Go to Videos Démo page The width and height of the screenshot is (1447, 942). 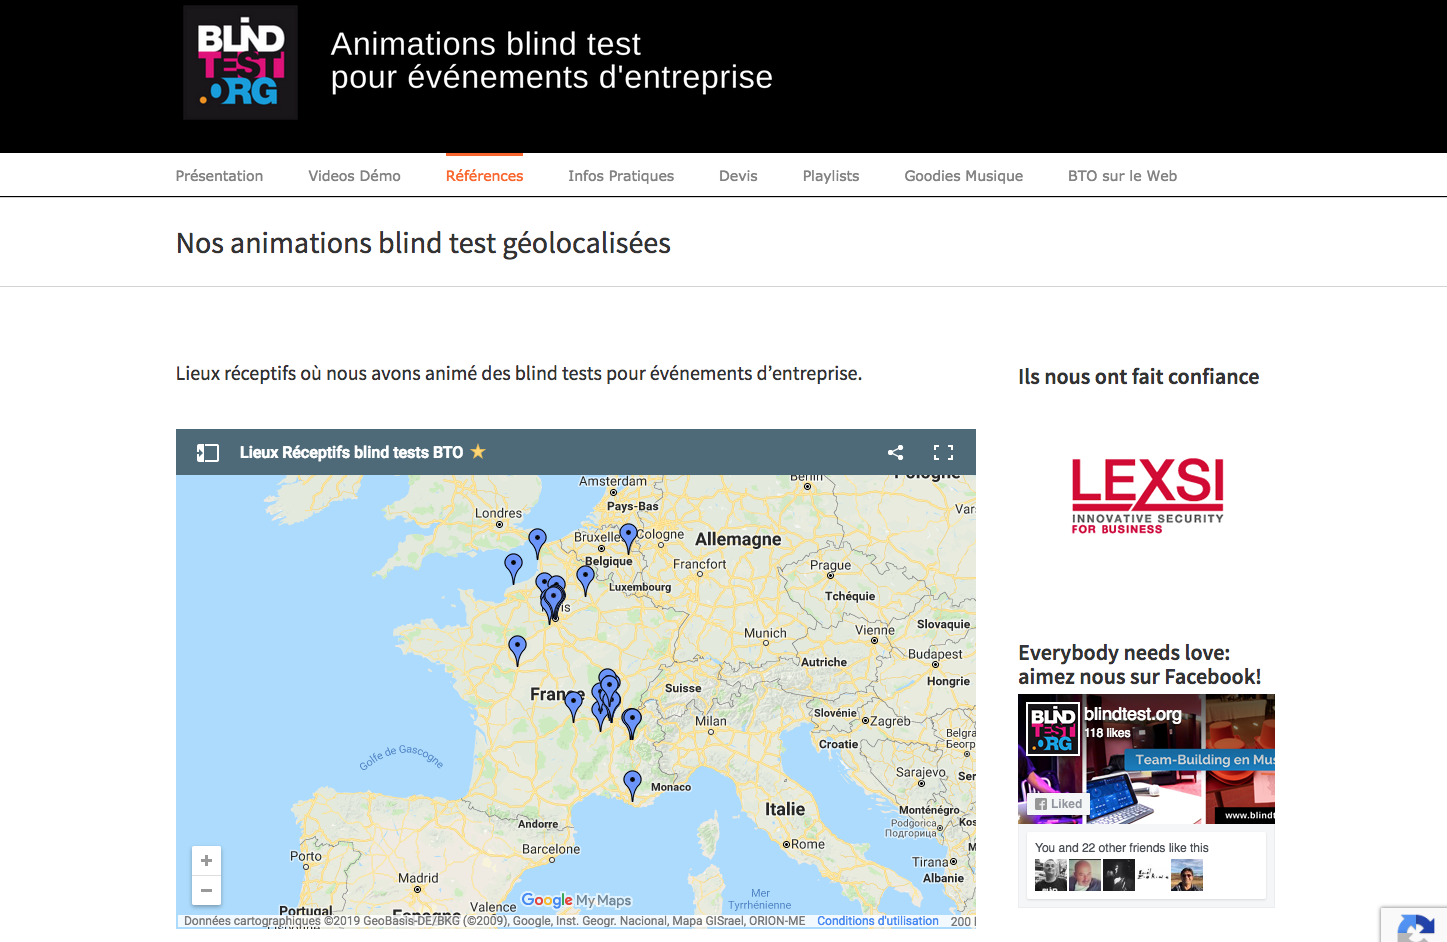[354, 176]
